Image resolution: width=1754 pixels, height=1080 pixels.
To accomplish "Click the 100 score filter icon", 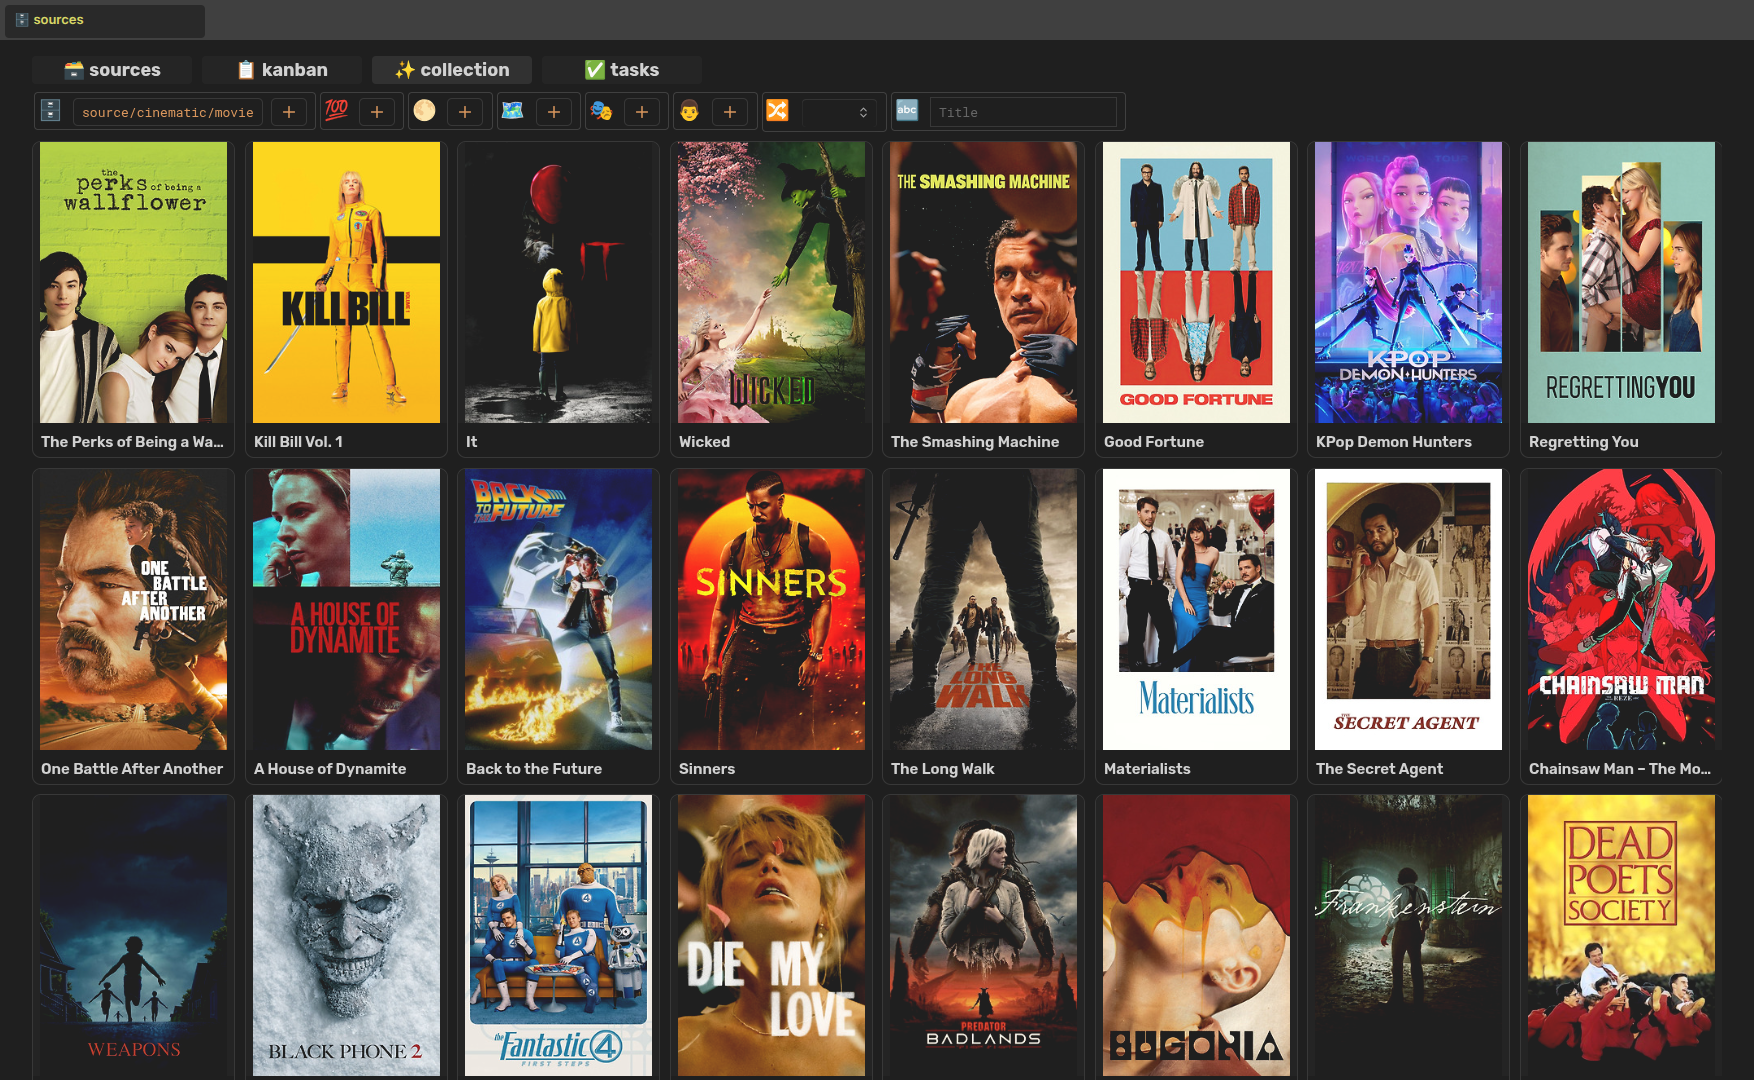I will click(337, 111).
